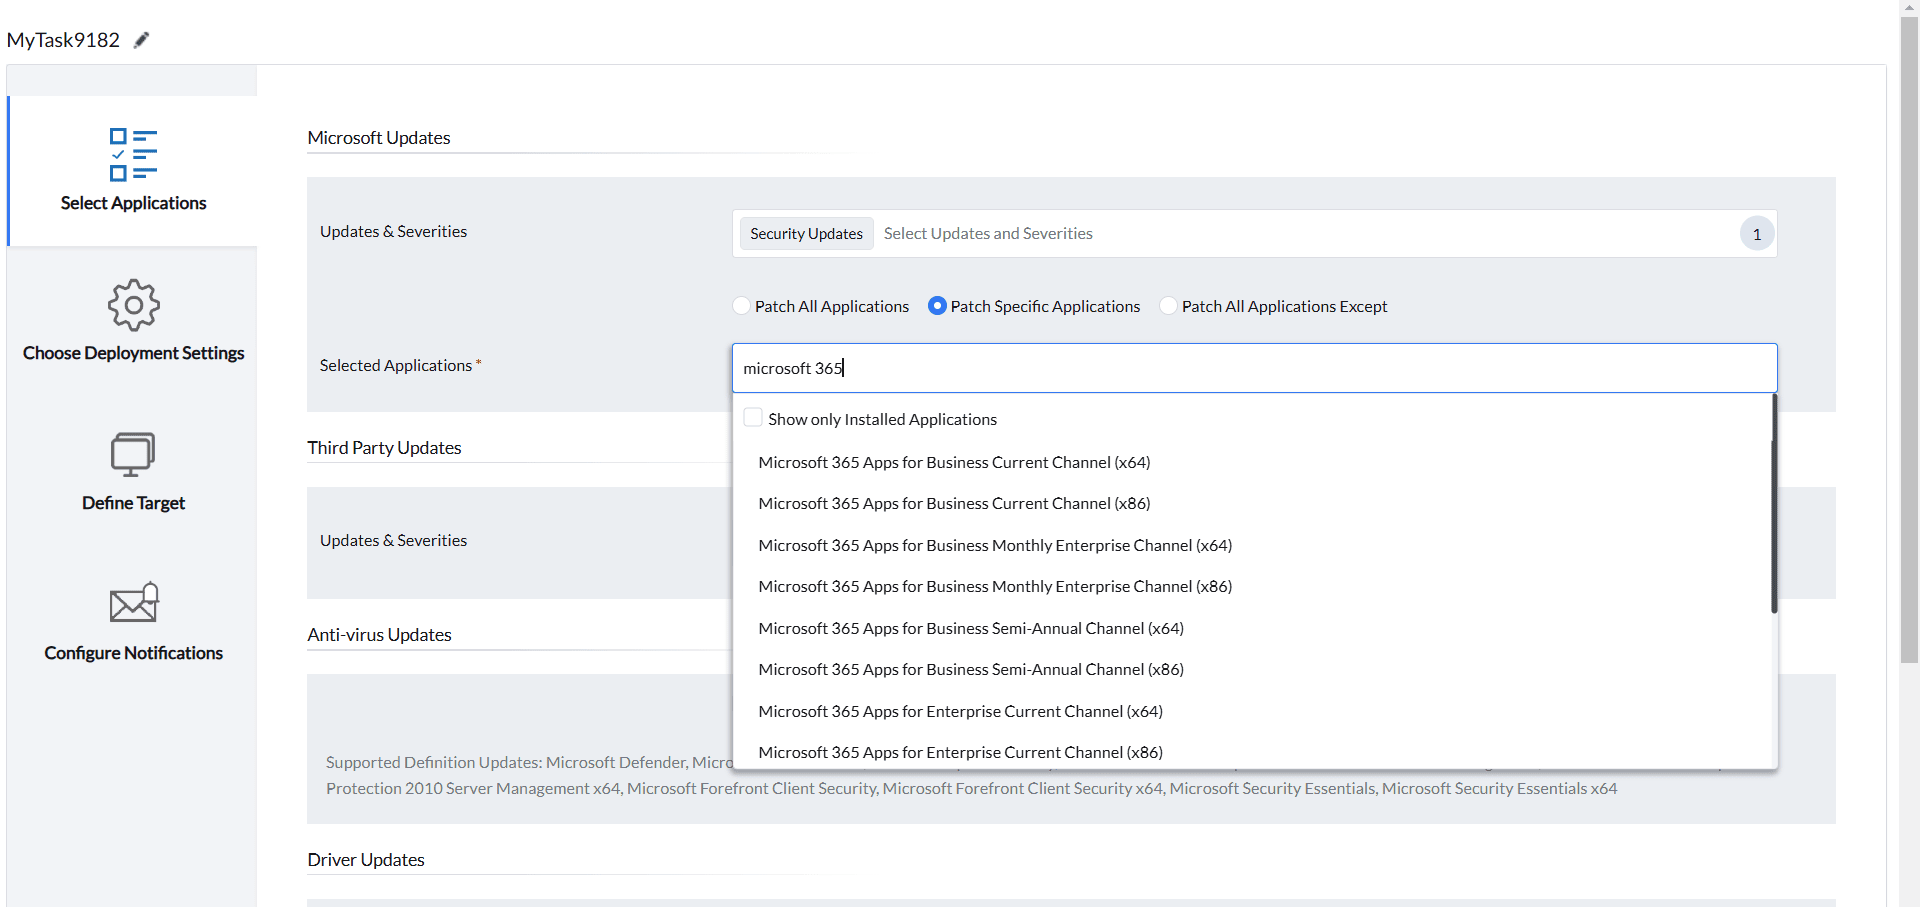Viewport: 1920px width, 907px height.
Task: Click the checklist icon above Select Applications
Action: 133,155
